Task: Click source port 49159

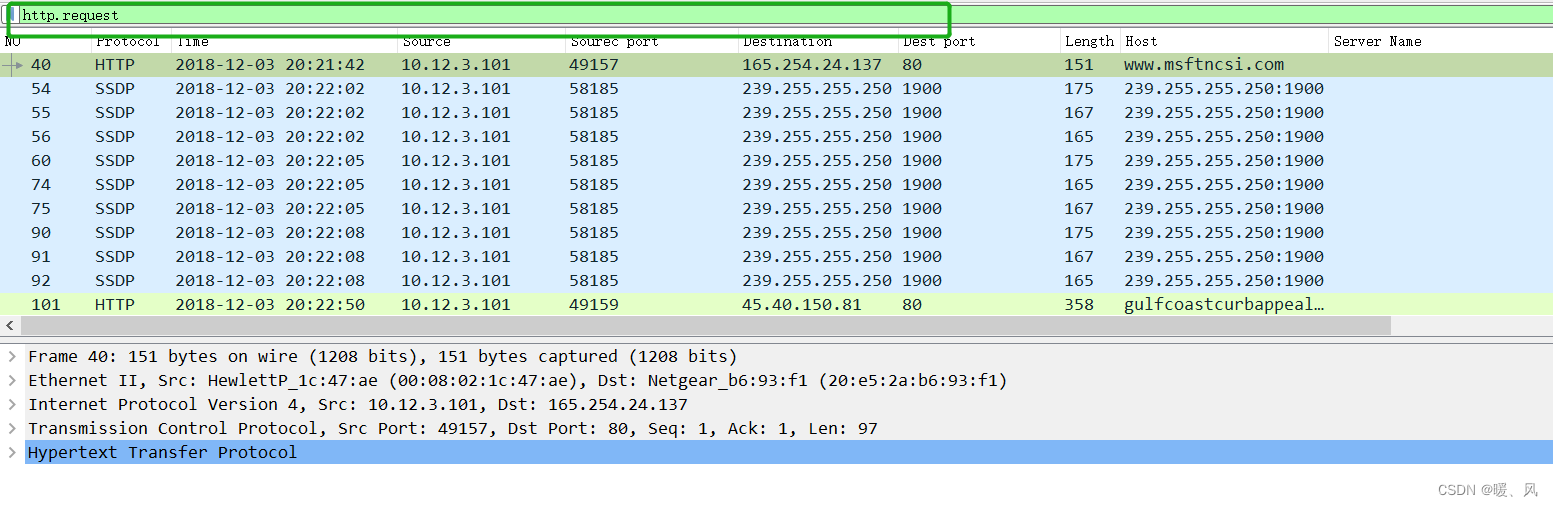Action: pyautogui.click(x=594, y=305)
